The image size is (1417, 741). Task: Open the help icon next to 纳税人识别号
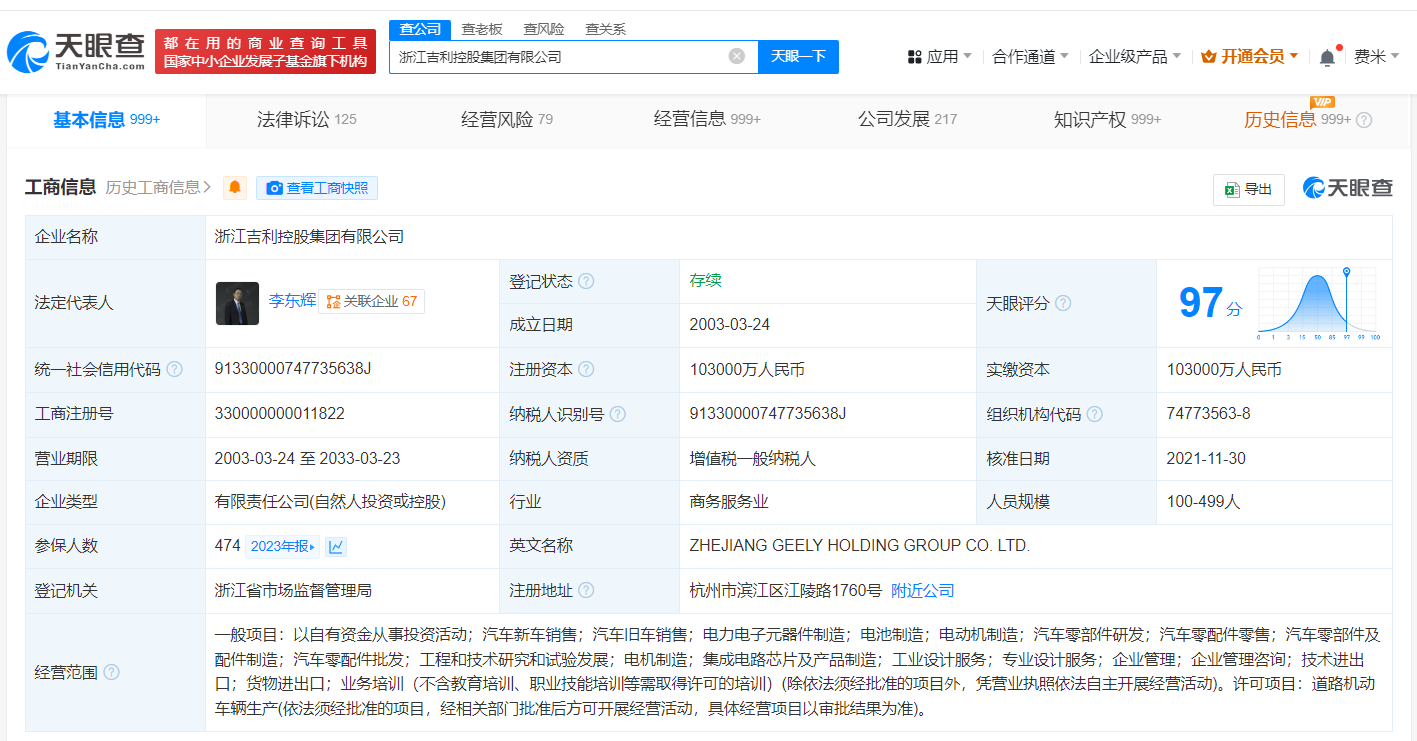coord(618,414)
